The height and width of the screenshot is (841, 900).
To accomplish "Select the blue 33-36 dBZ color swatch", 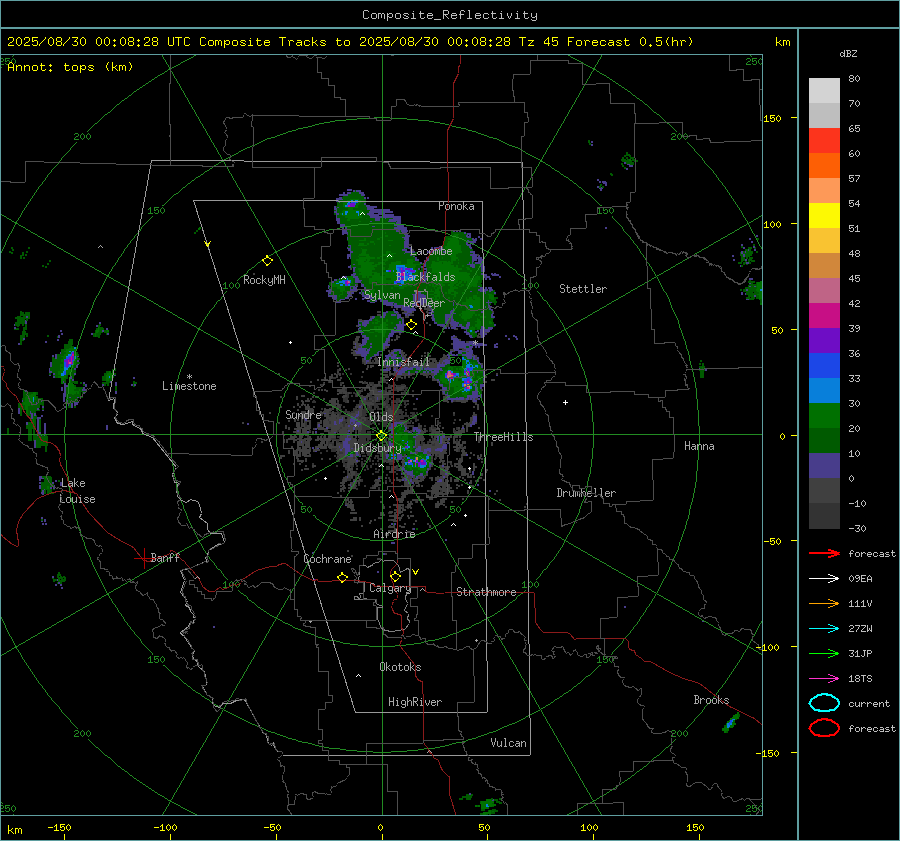I will [x=824, y=366].
